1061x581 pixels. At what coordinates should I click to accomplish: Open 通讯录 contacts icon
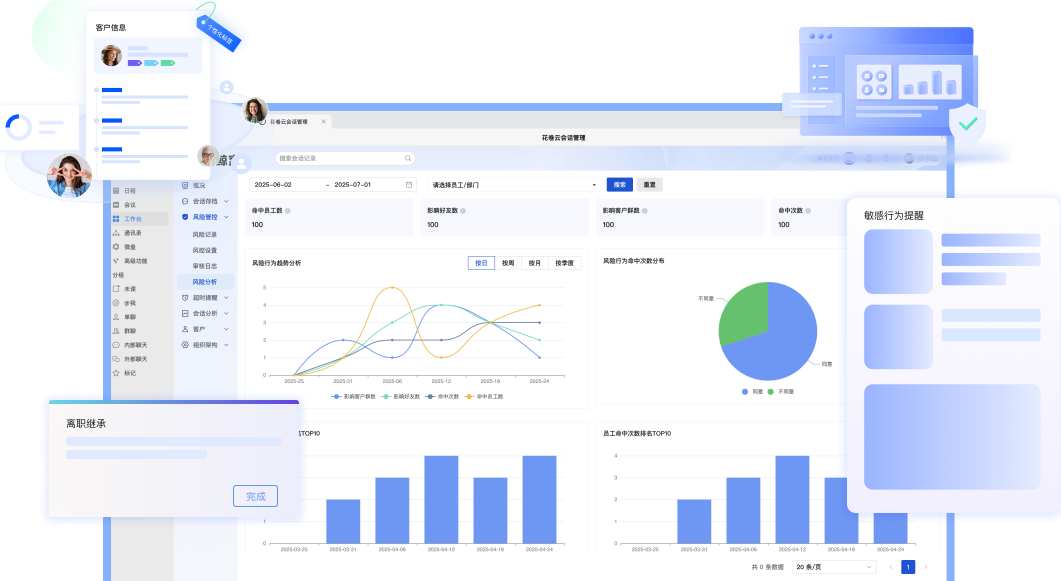116,232
